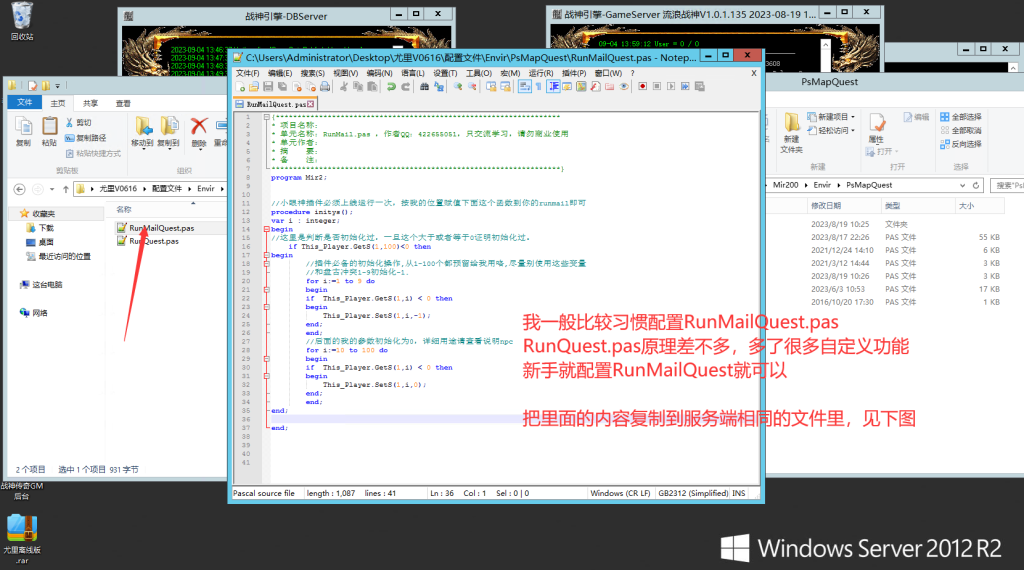
Task: Click 全部取消 in PsMapQuest window ribbon
Action: 961,131
